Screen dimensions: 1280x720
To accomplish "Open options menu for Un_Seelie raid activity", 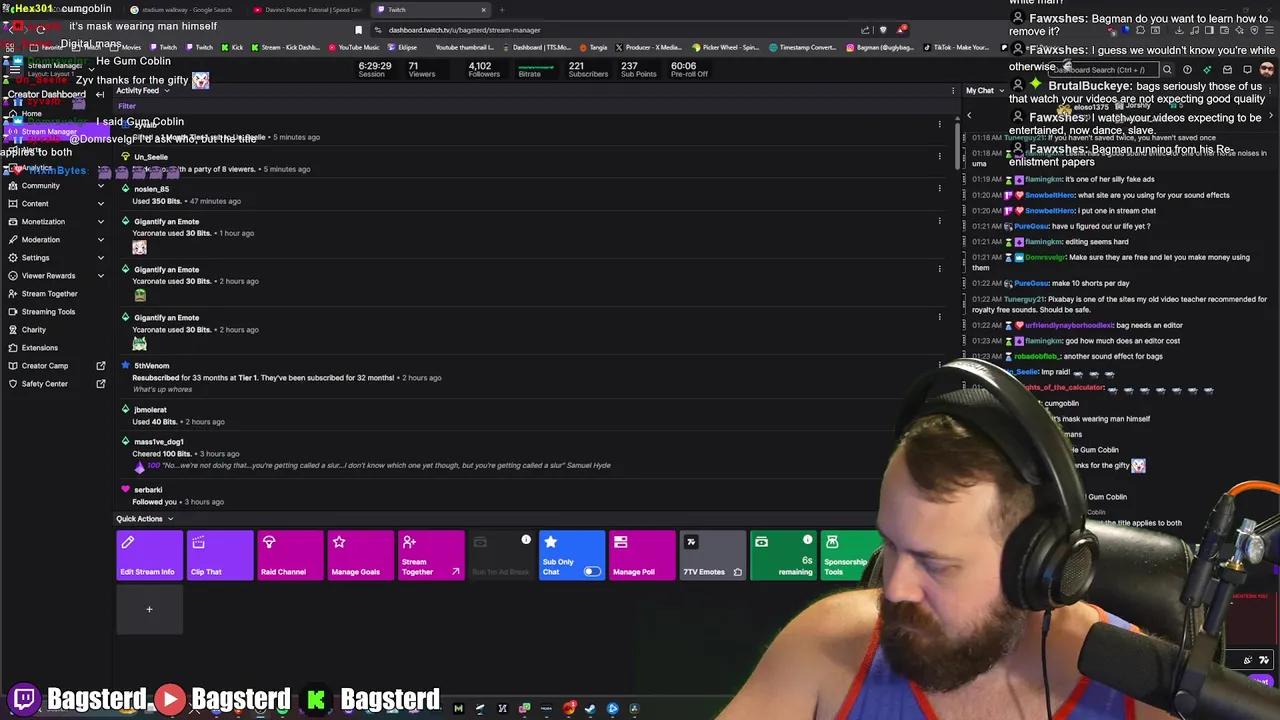I will click(939, 156).
